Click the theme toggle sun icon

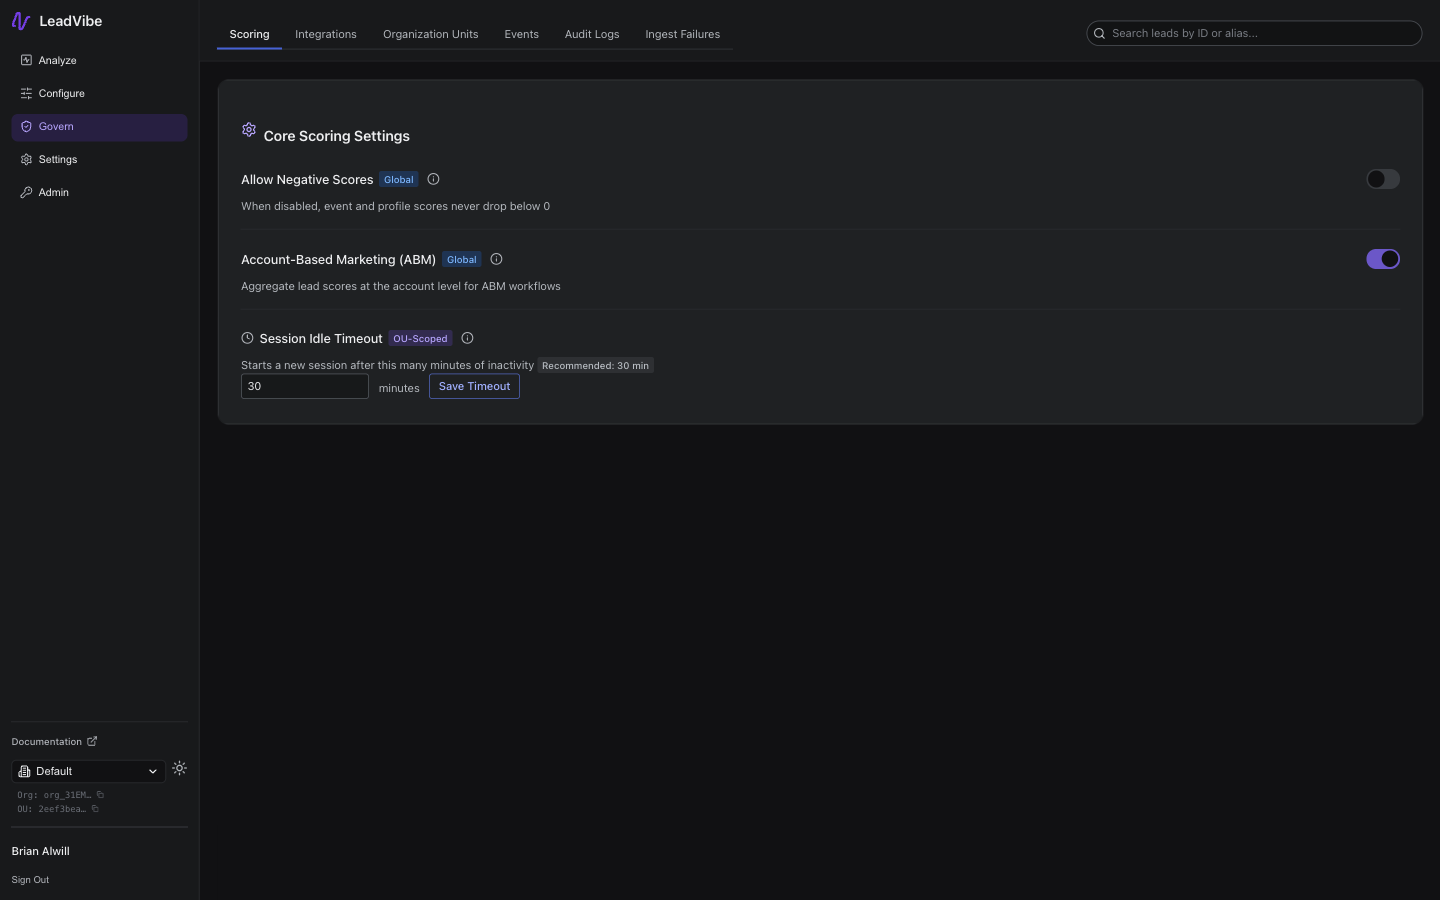[x=180, y=769]
